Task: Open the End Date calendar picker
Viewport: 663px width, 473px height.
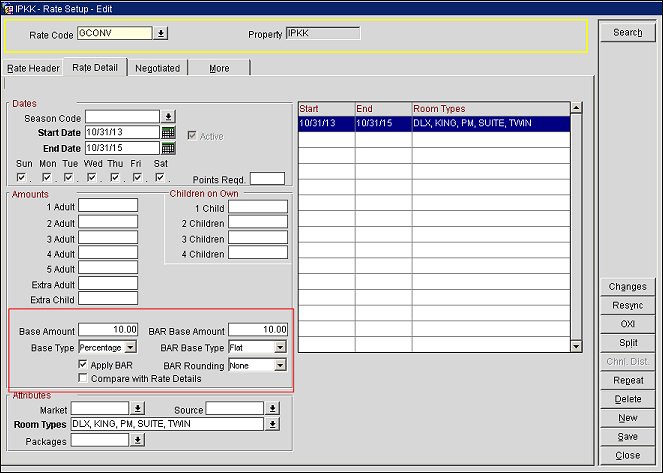Action: [x=168, y=148]
